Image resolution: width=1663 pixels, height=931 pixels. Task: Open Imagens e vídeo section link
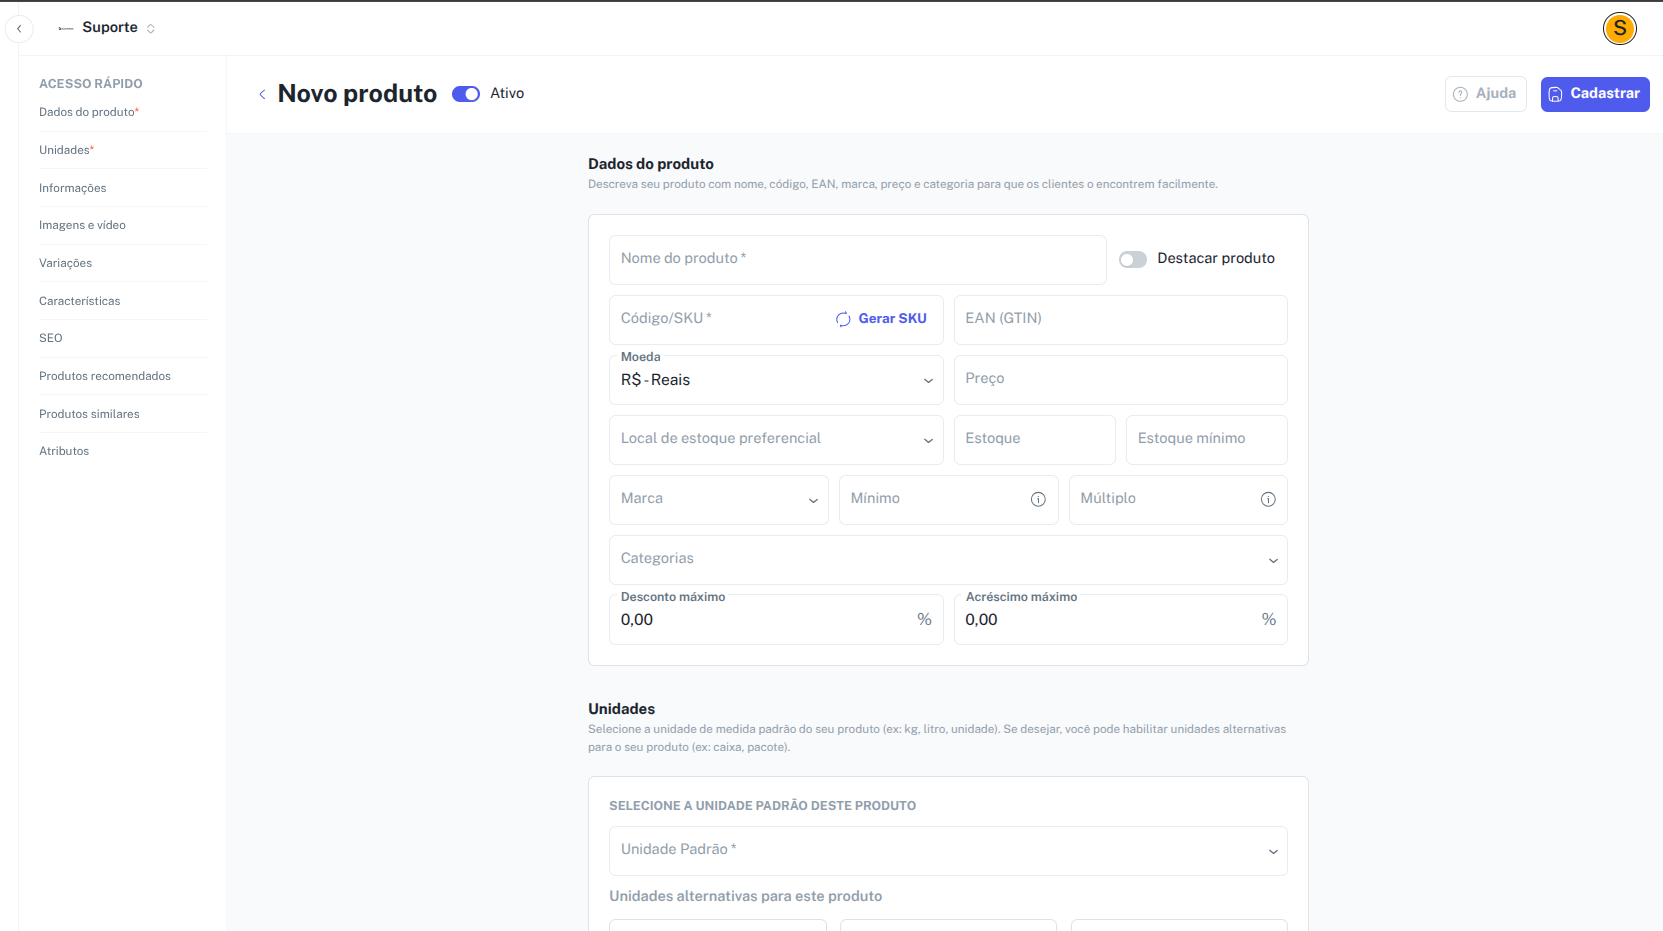coord(82,225)
